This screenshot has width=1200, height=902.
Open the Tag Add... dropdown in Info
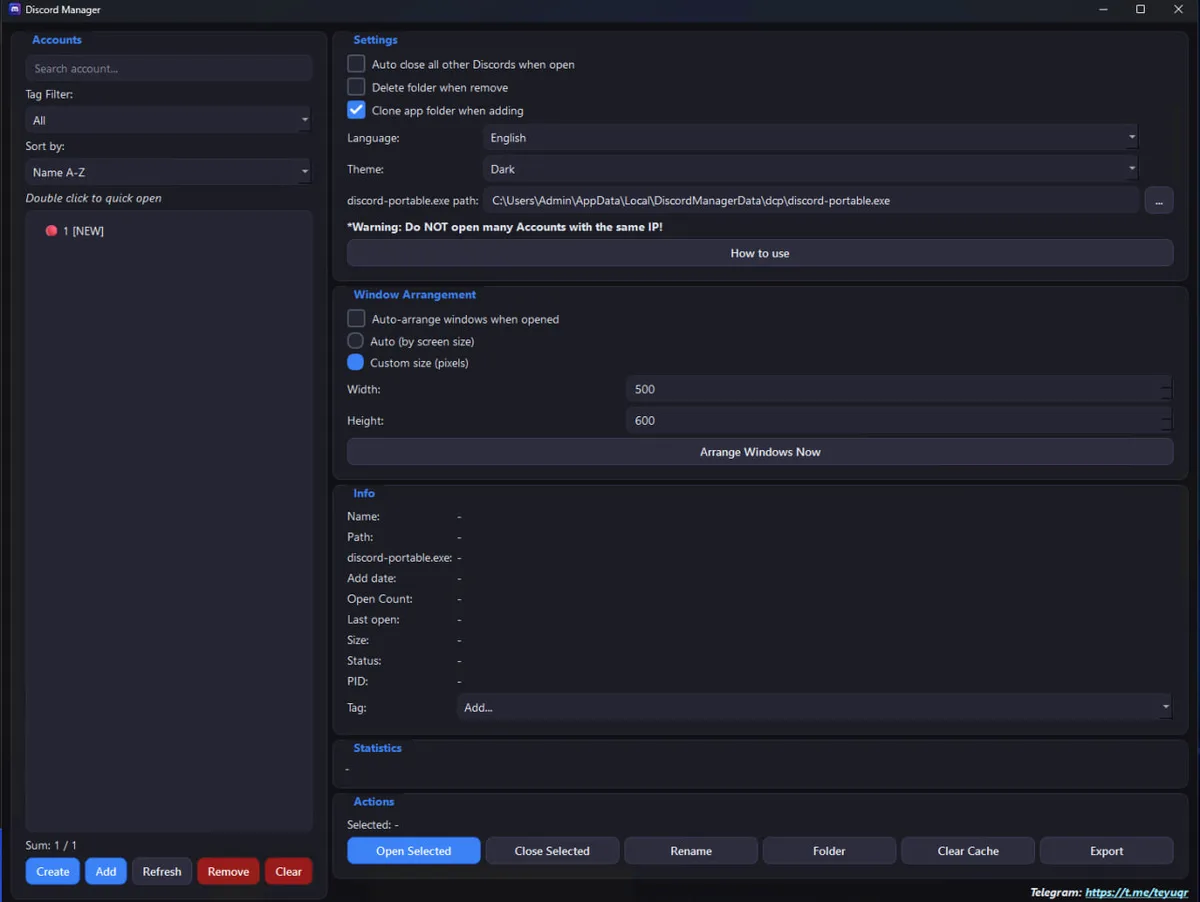[815, 707]
